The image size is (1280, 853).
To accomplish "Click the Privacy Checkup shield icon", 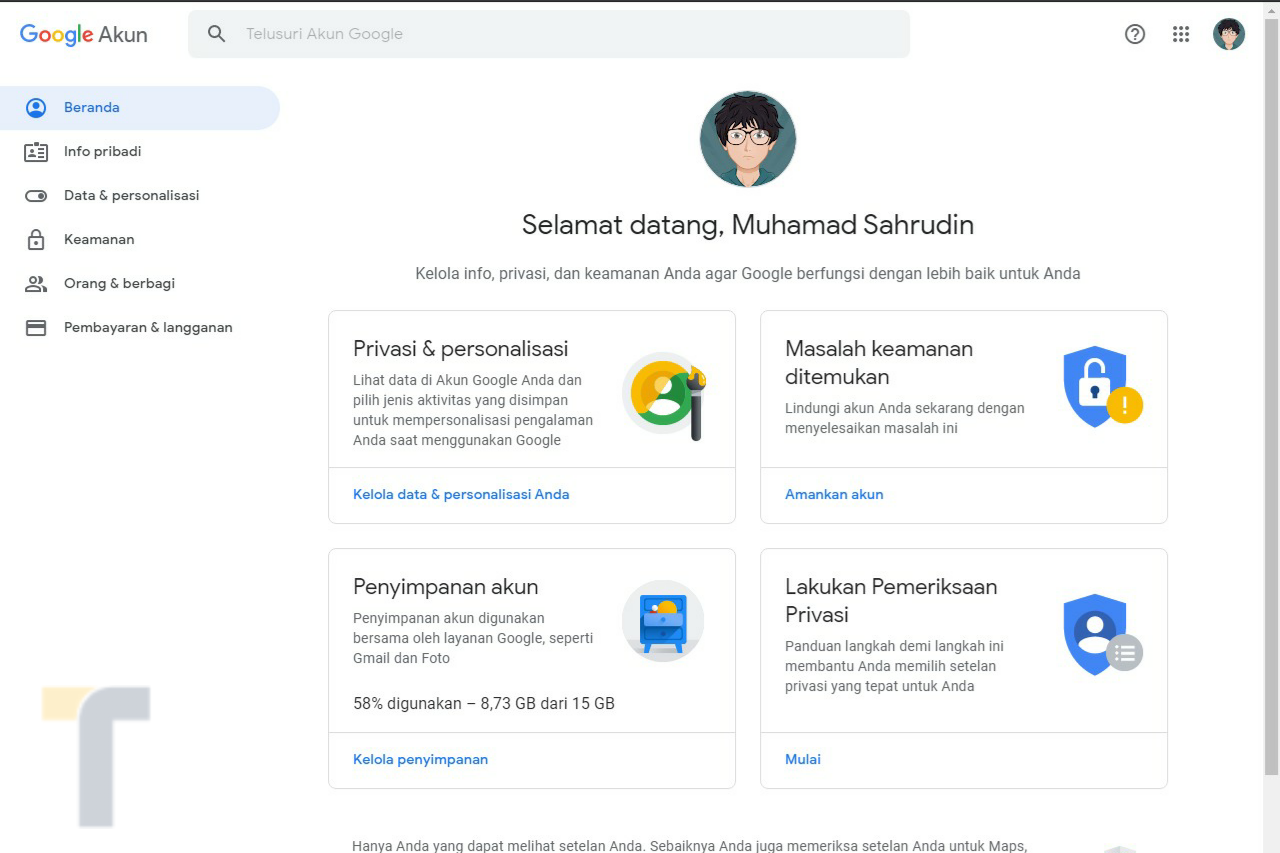I will coord(1102,634).
